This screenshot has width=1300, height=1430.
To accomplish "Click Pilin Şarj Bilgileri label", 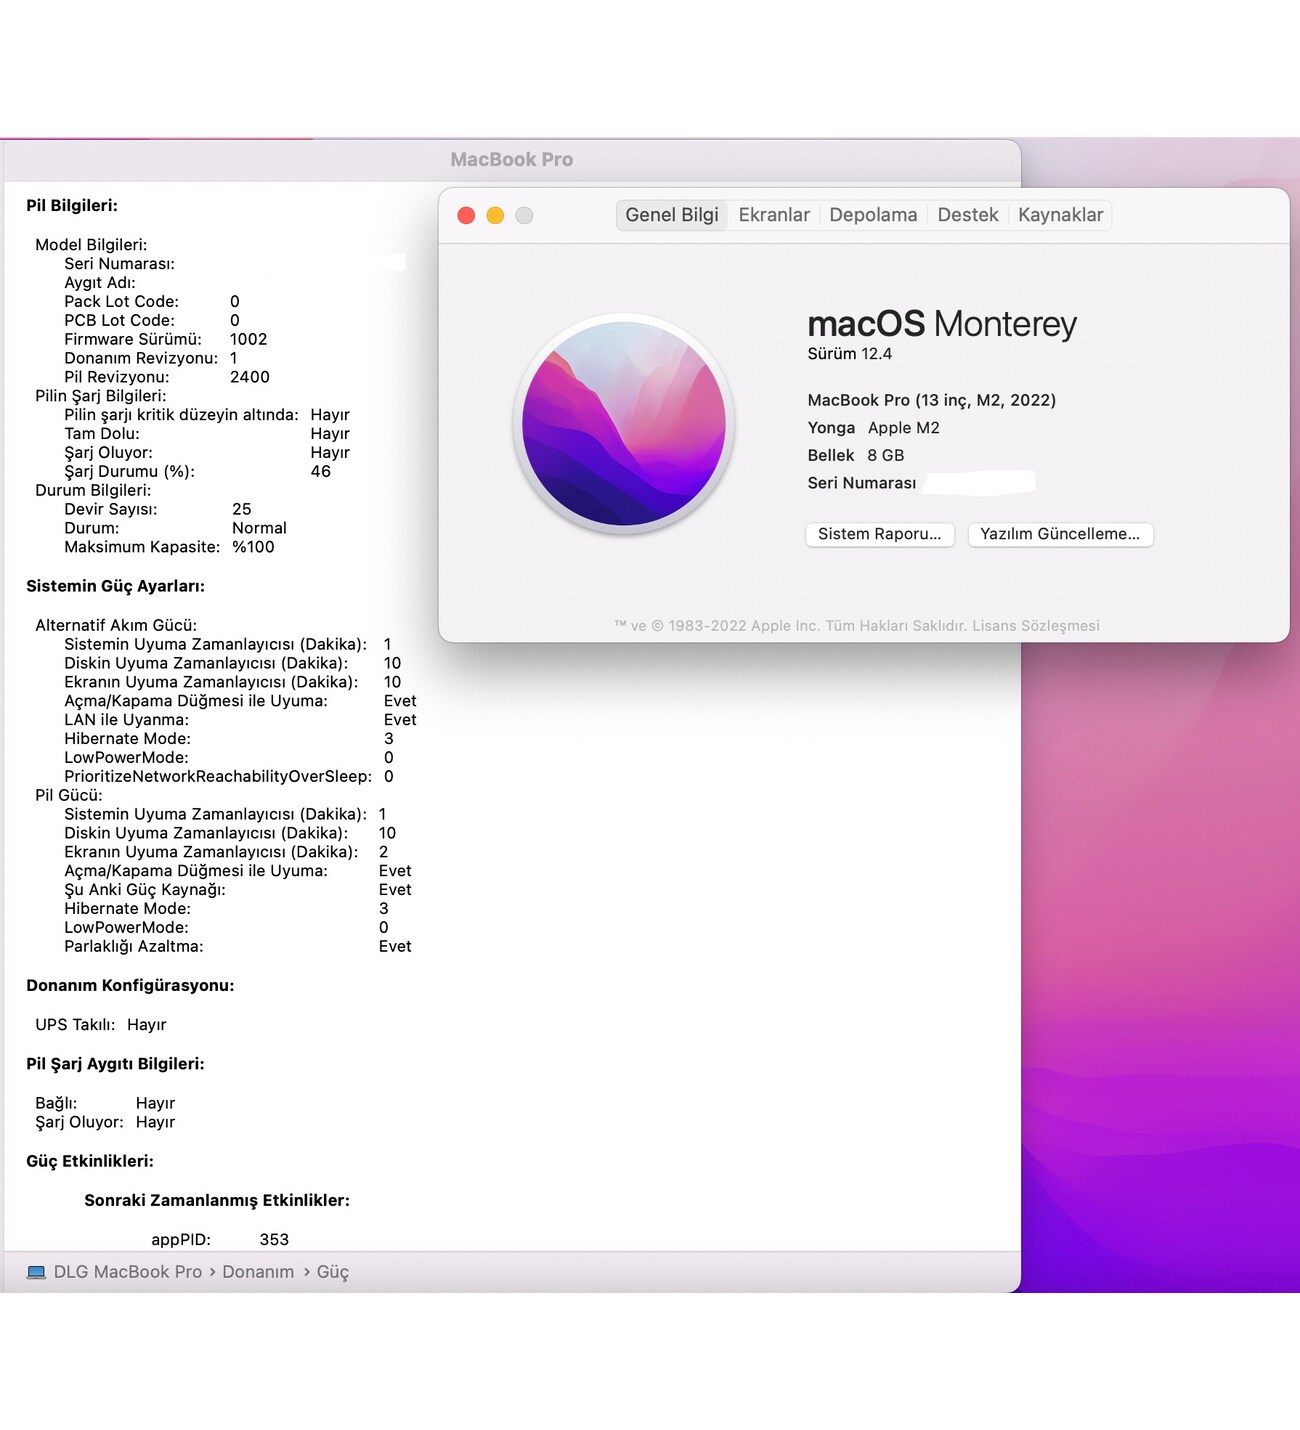I will pyautogui.click(x=101, y=396).
